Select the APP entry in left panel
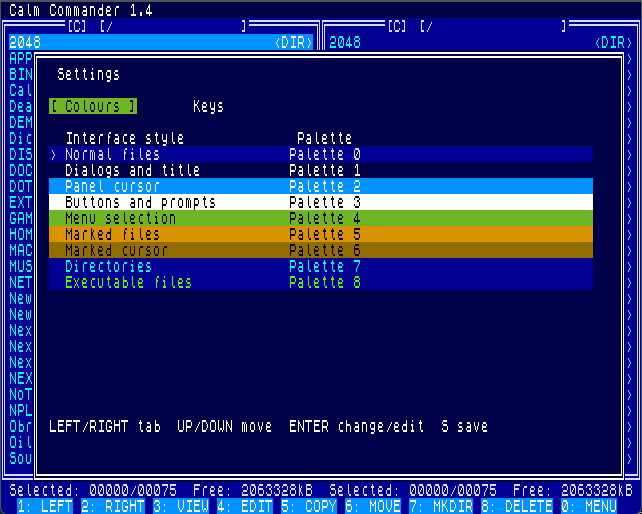The height and width of the screenshot is (514, 642). pyautogui.click(x=20, y=58)
